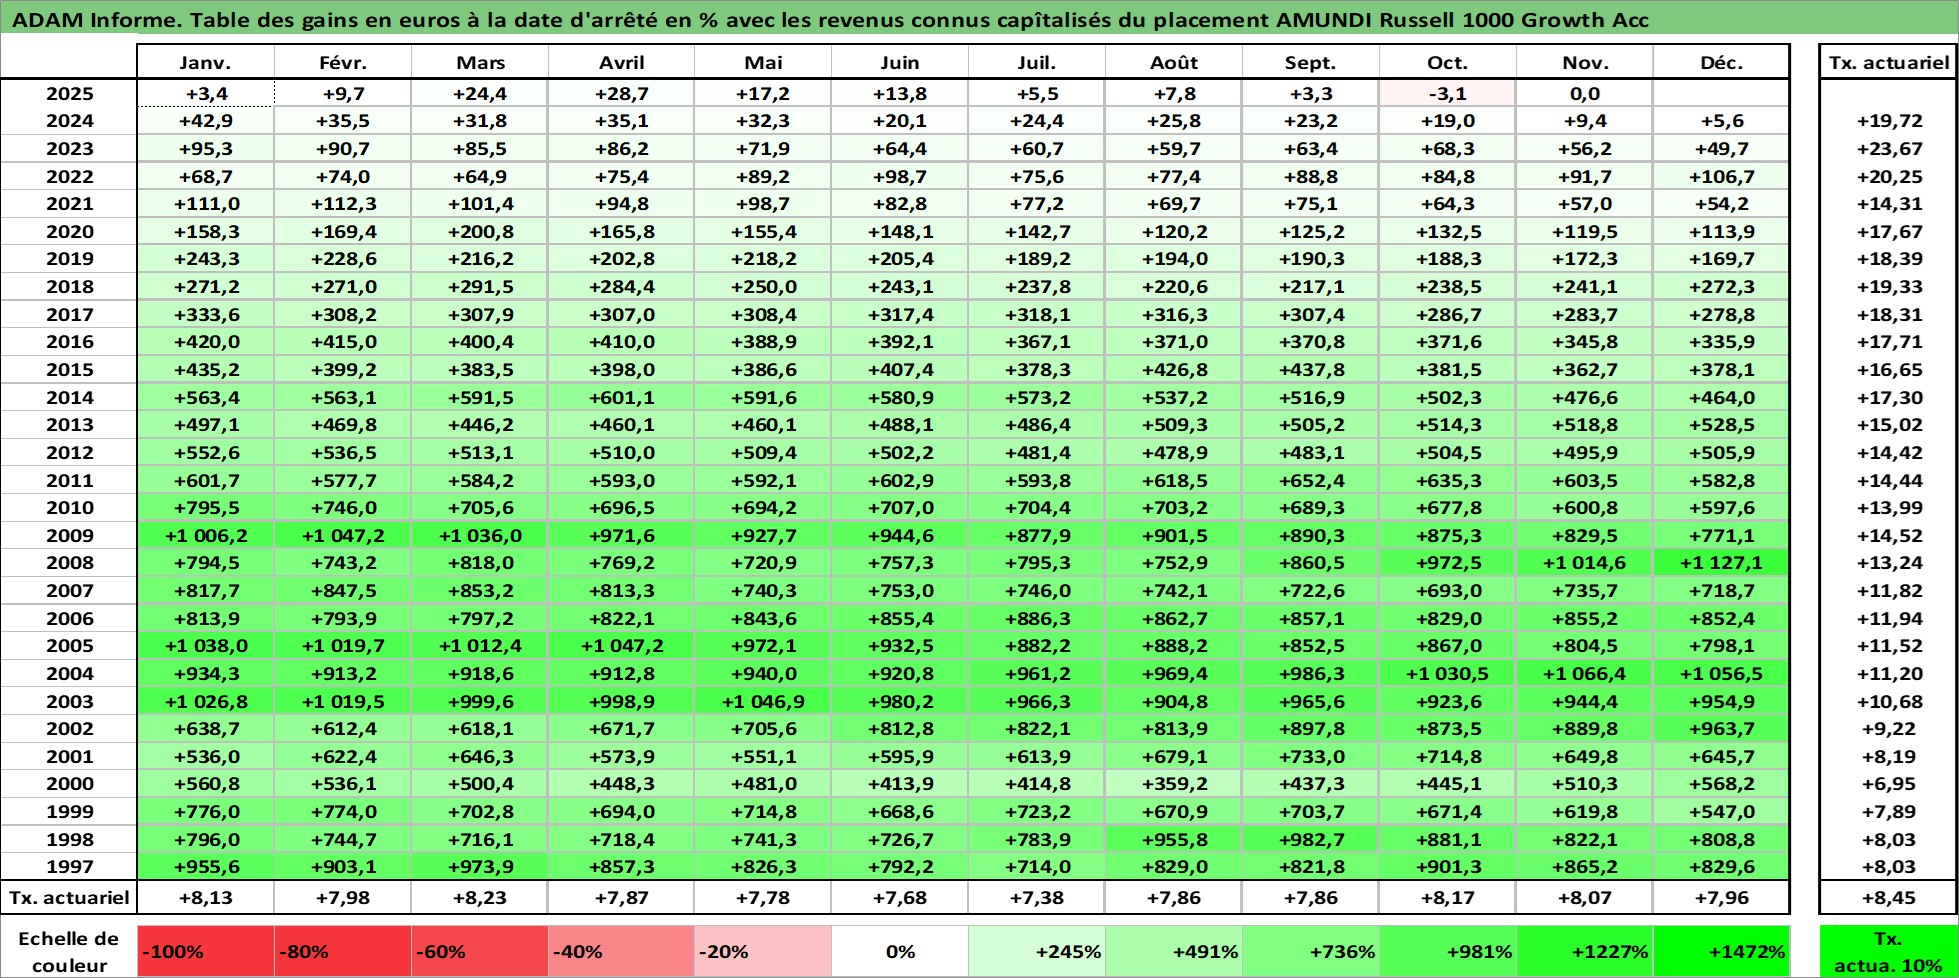Click the +1 066,4 cell in November 2004
The width and height of the screenshot is (1959, 978).
pos(1584,673)
